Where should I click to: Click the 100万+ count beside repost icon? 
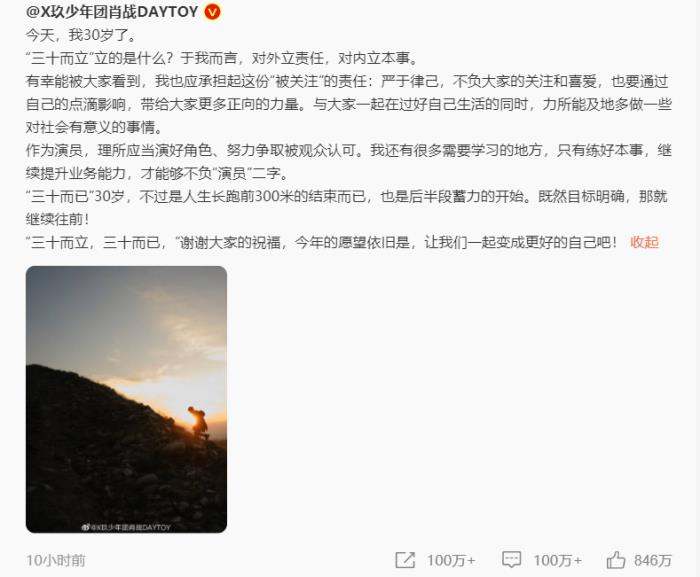coord(451,560)
